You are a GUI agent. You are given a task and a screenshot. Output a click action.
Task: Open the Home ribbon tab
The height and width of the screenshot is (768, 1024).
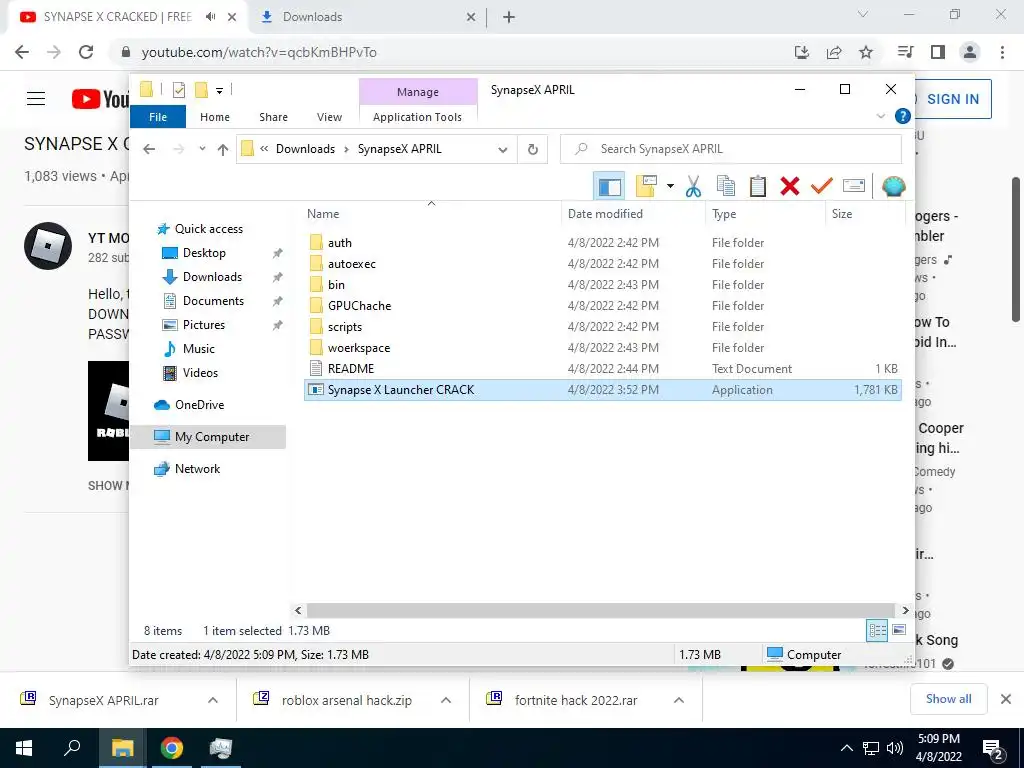coord(215,117)
